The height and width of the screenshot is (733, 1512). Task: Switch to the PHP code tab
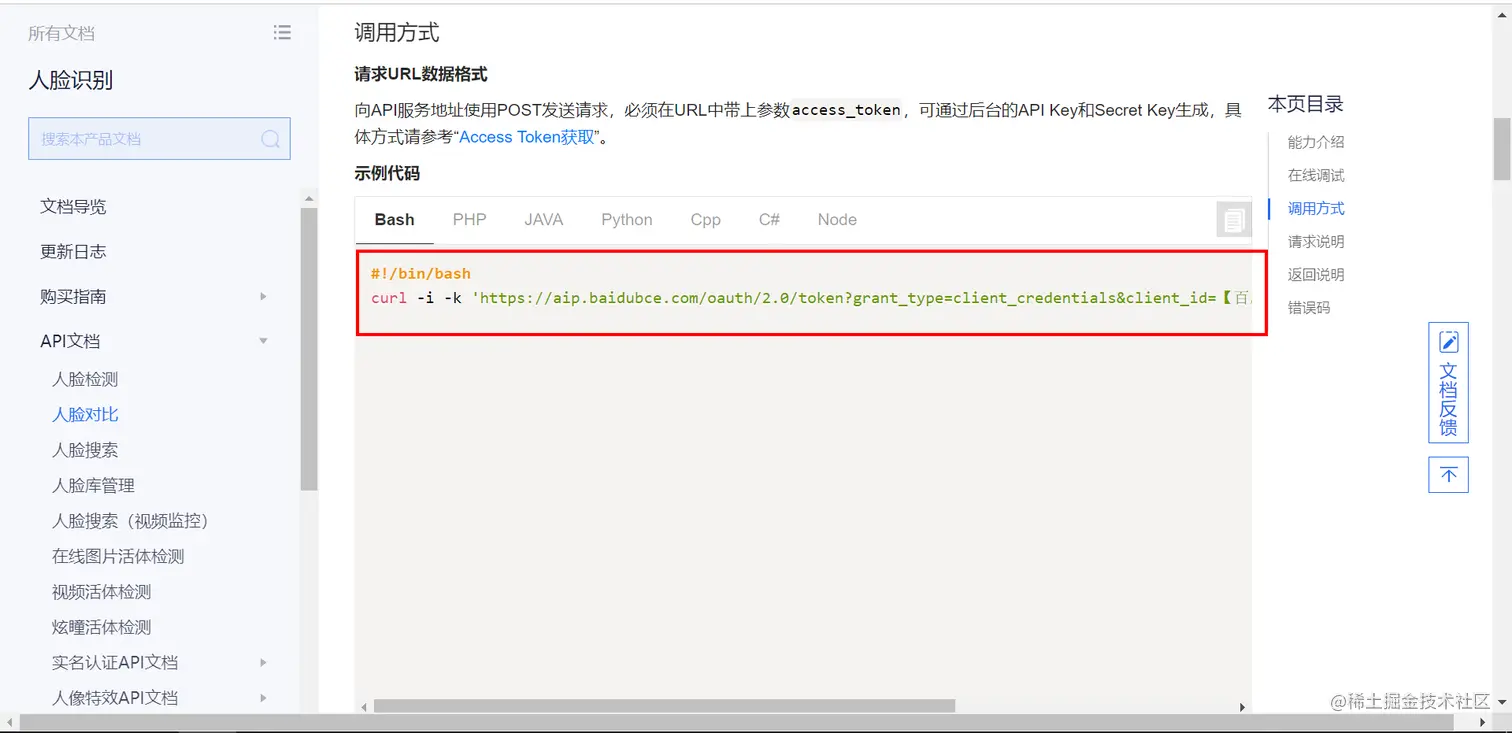(x=469, y=220)
